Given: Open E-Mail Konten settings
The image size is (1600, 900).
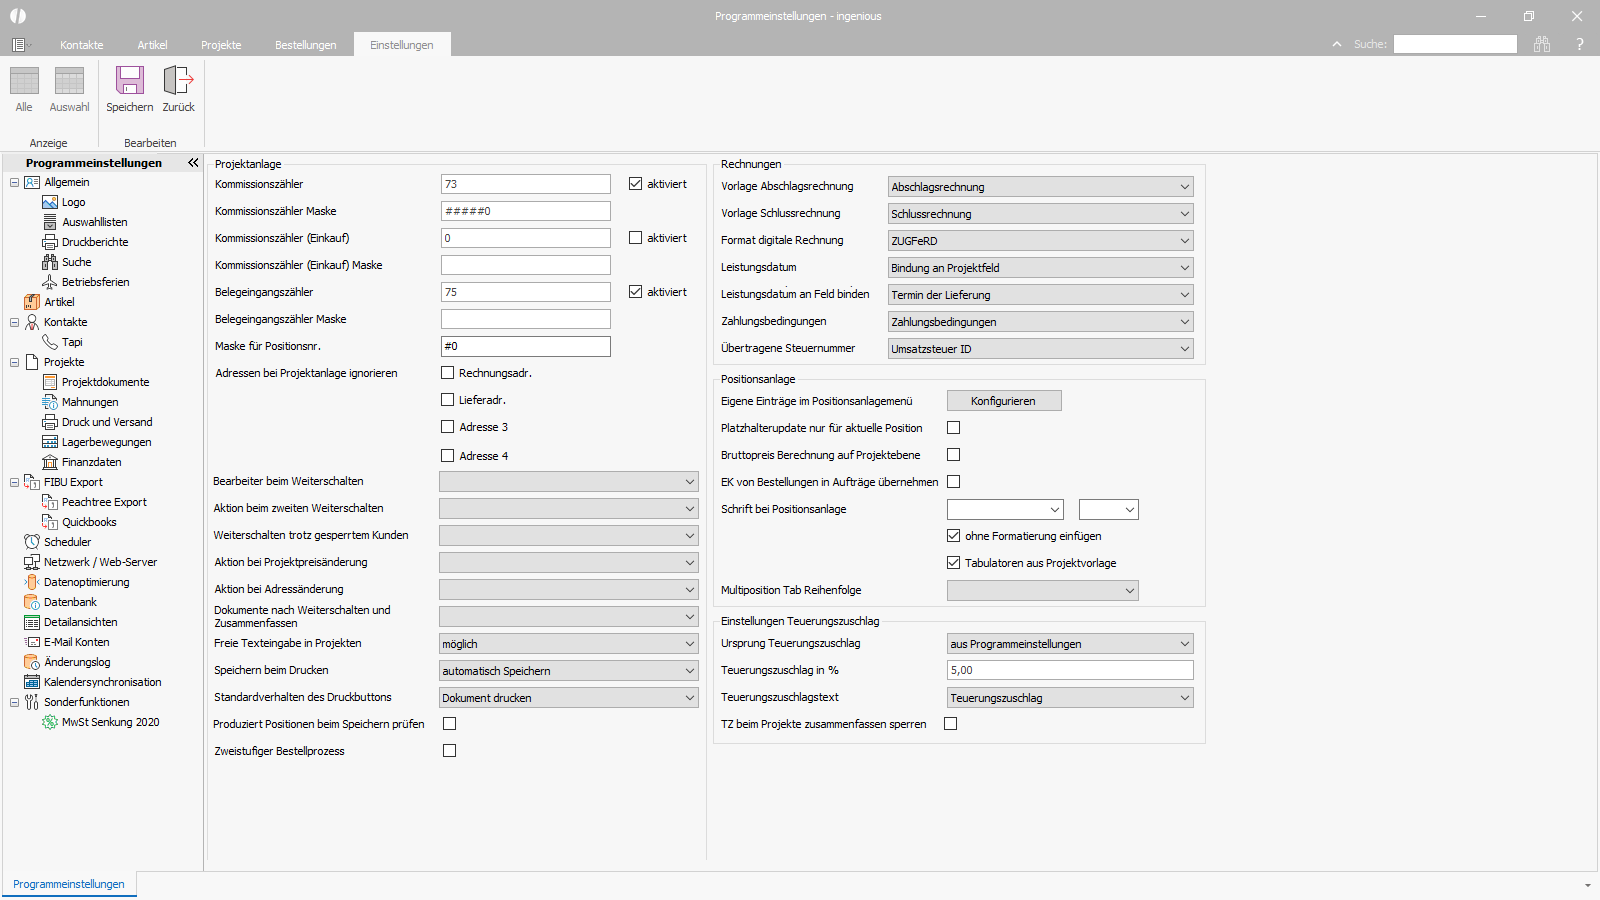Looking at the screenshot, I should pyautogui.click(x=76, y=642).
